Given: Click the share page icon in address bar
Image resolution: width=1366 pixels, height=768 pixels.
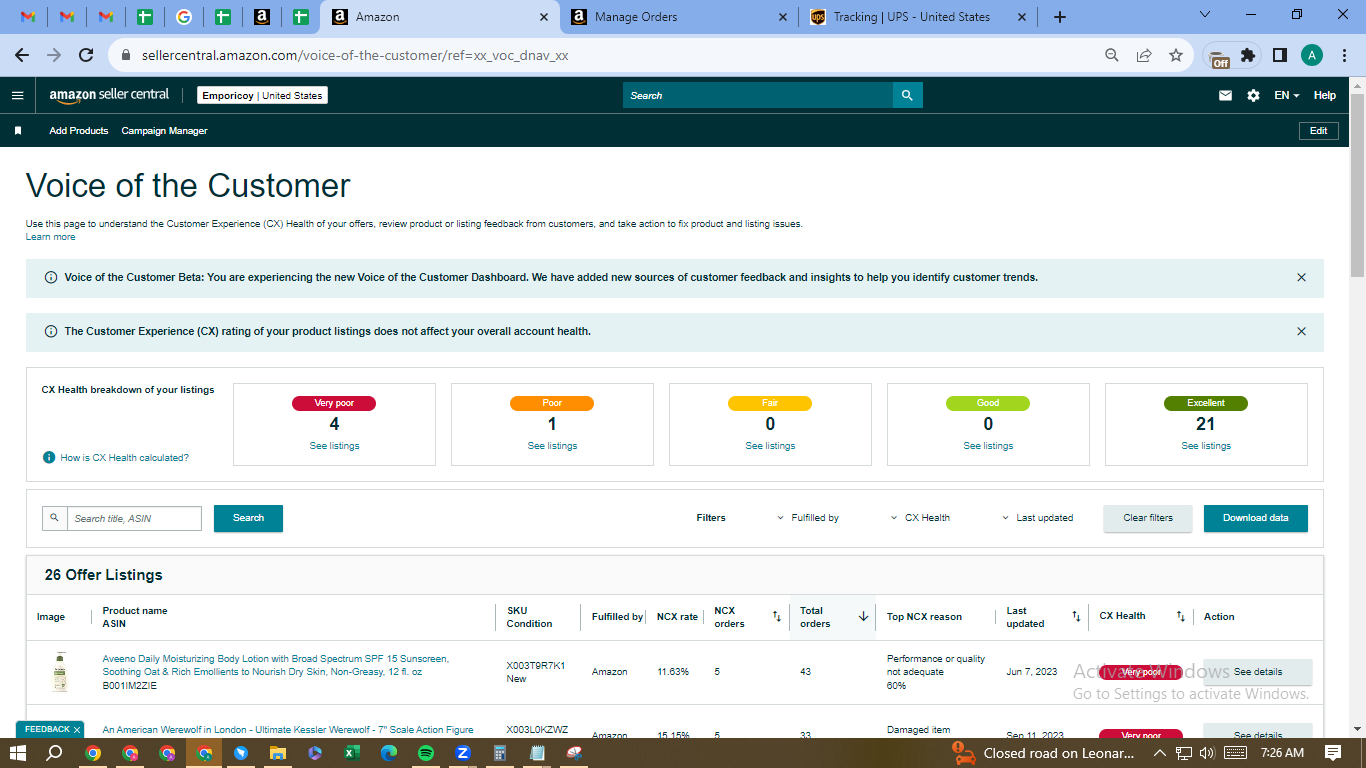Looking at the screenshot, I should [x=1144, y=55].
